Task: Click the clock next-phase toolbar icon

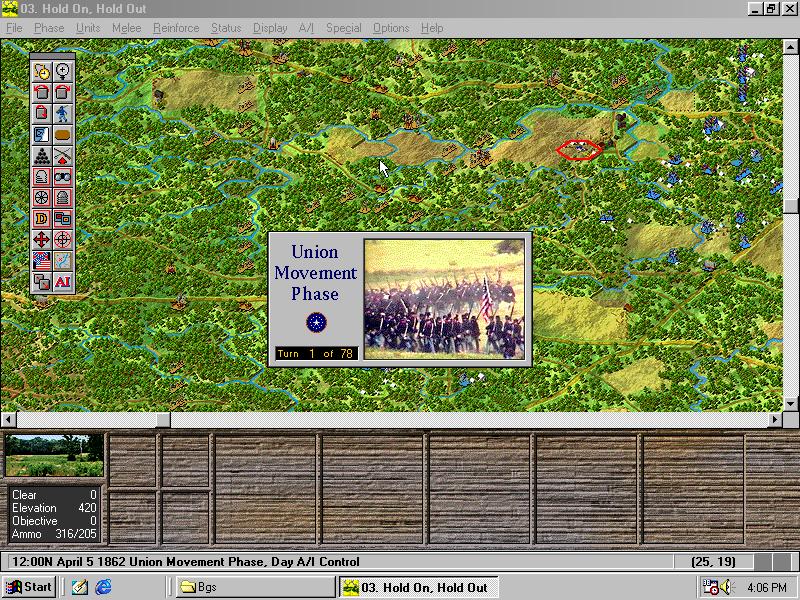Action: [42, 71]
